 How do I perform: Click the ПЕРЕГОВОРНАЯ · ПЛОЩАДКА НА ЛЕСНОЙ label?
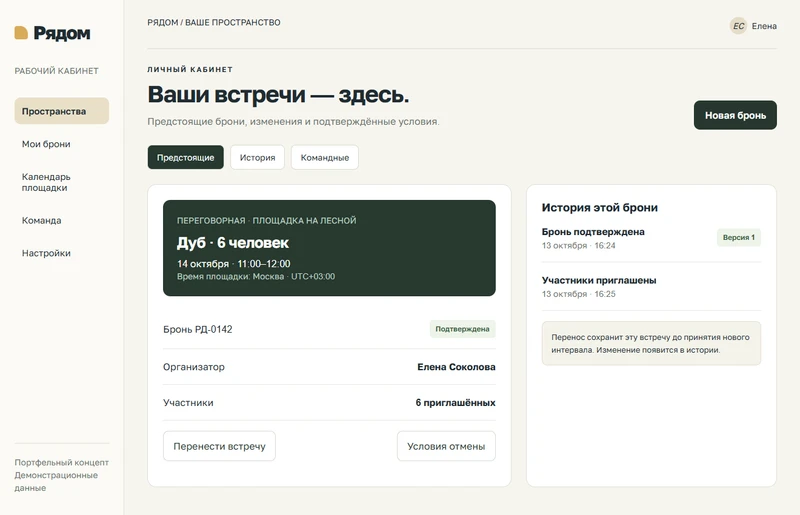(x=266, y=220)
